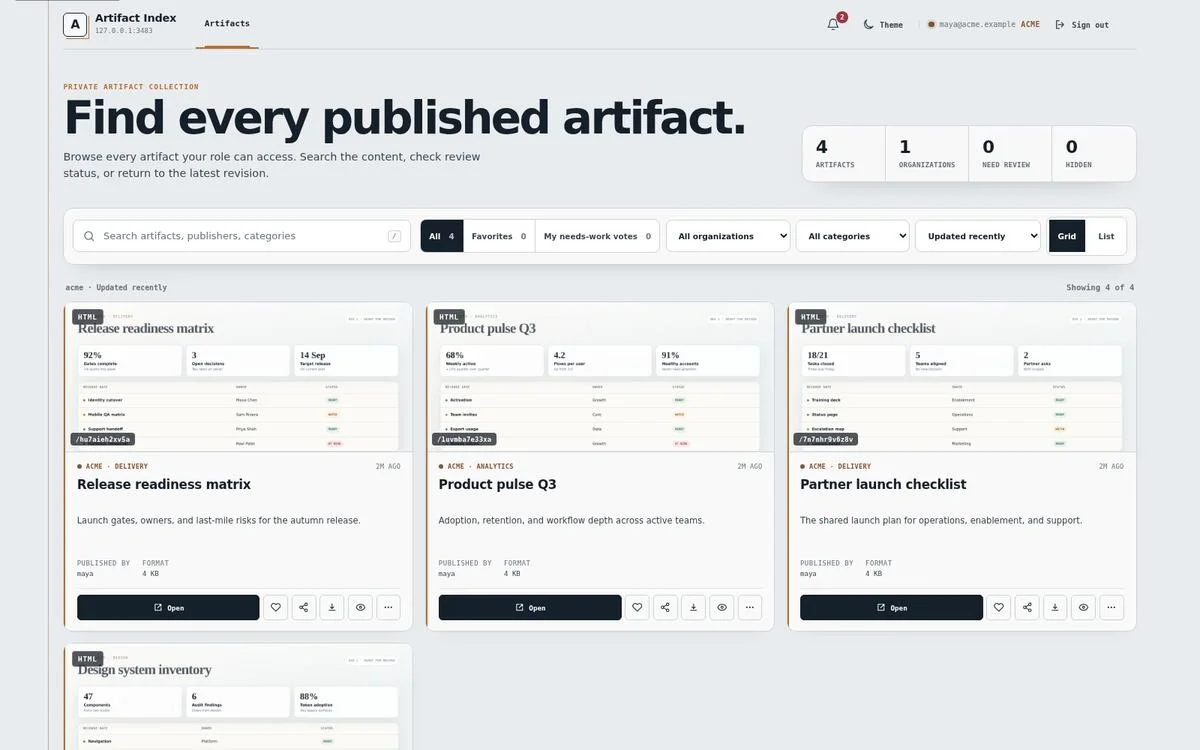Screen dimensions: 1200x750
Task: Toggle visibility eye on Product pulse Q3
Action: 722,607
